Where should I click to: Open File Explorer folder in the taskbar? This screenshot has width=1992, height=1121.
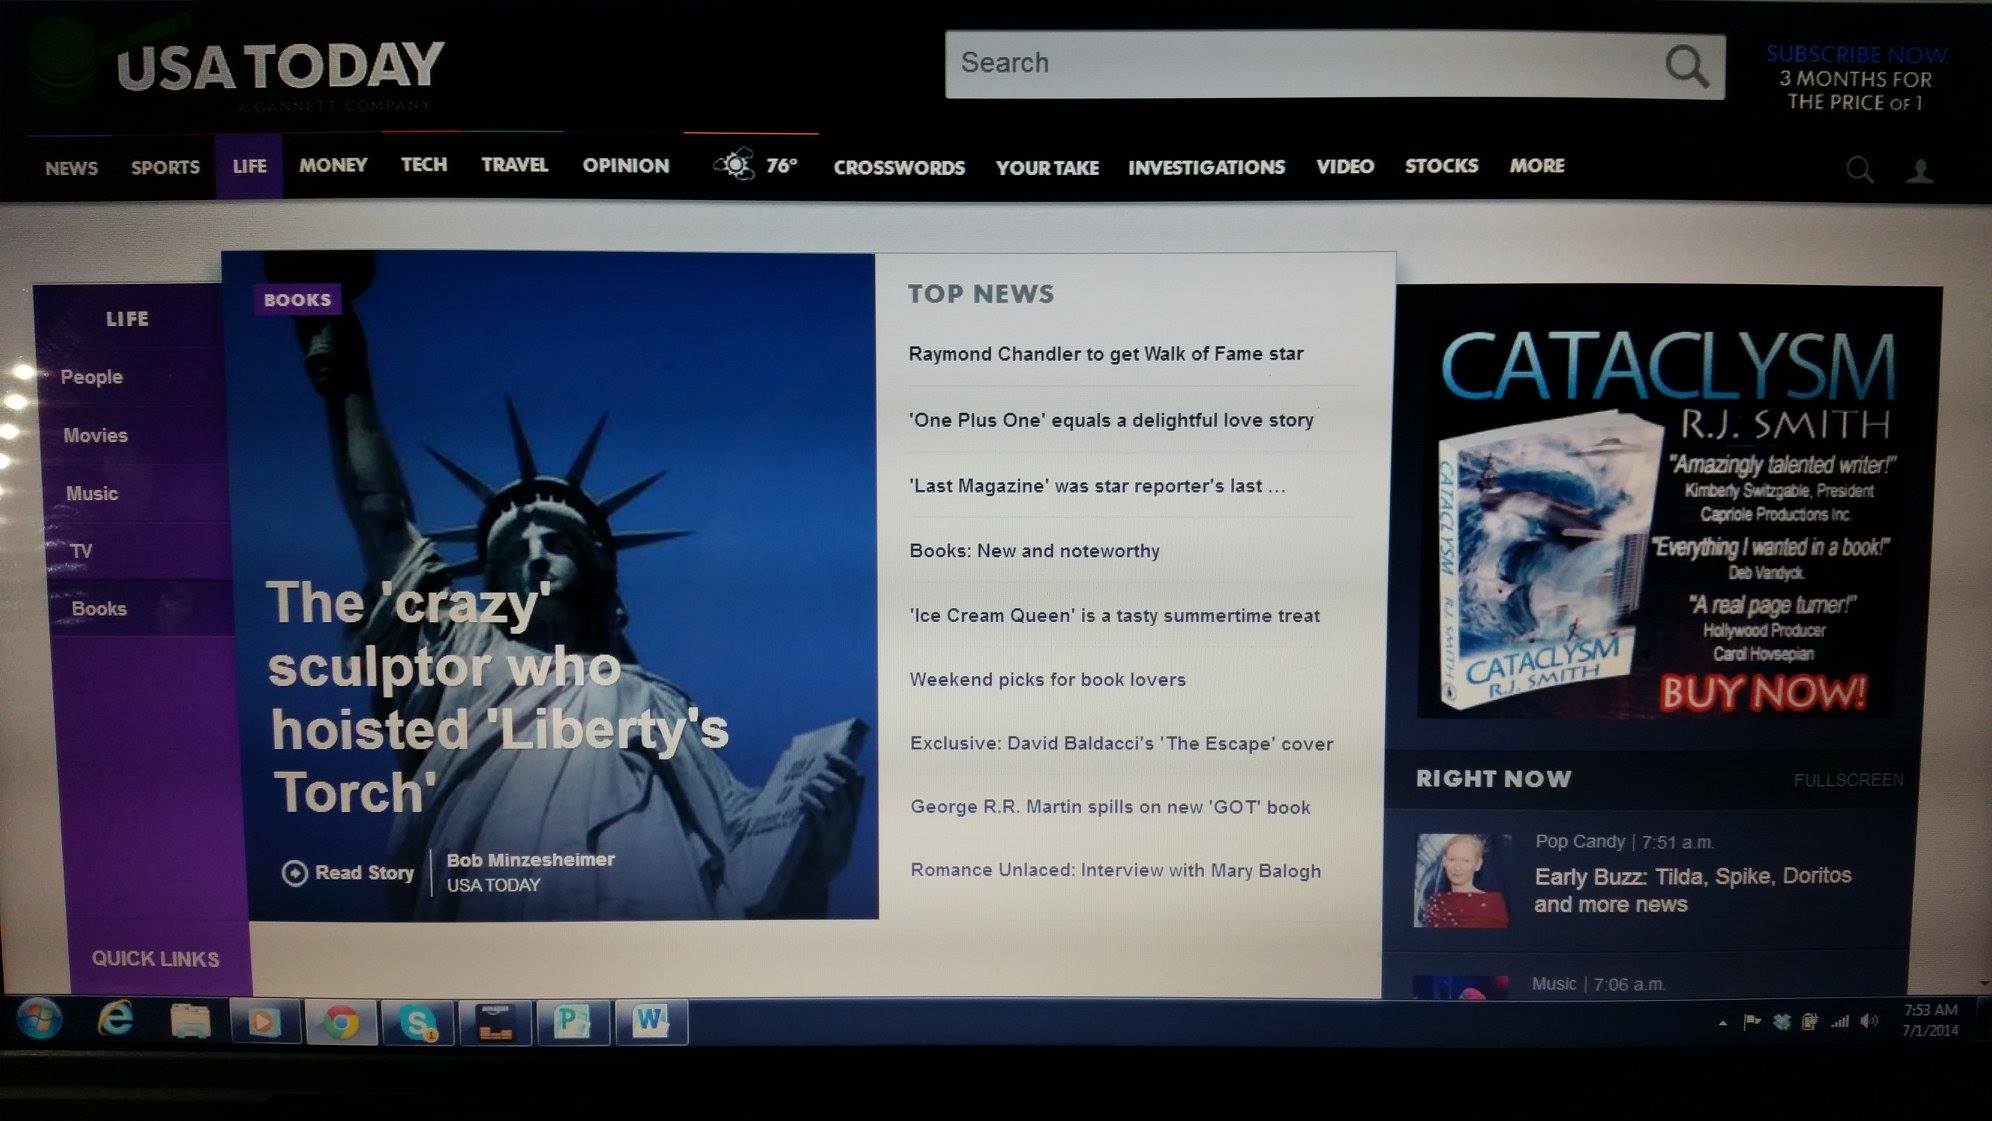tap(190, 1022)
